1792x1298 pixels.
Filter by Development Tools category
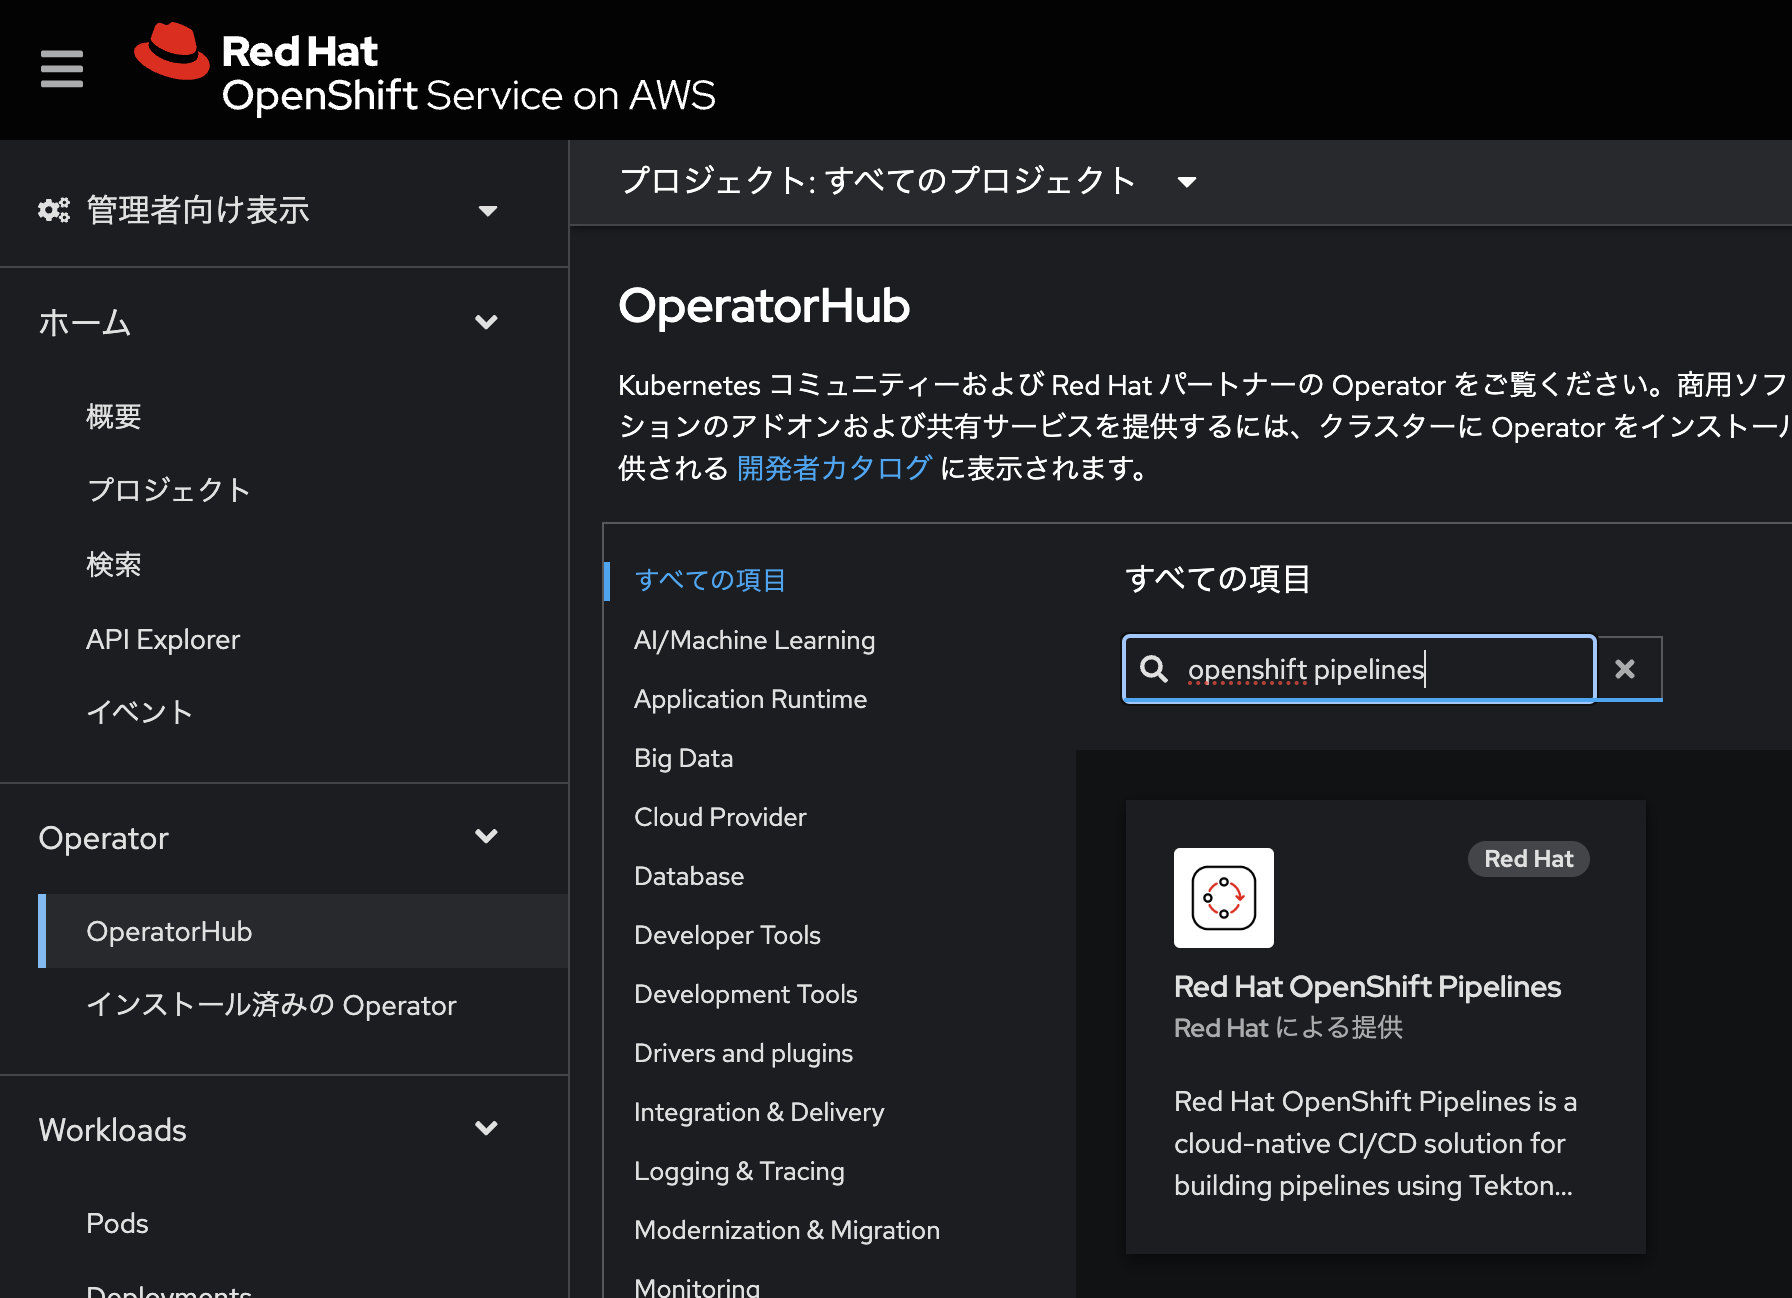point(746,994)
